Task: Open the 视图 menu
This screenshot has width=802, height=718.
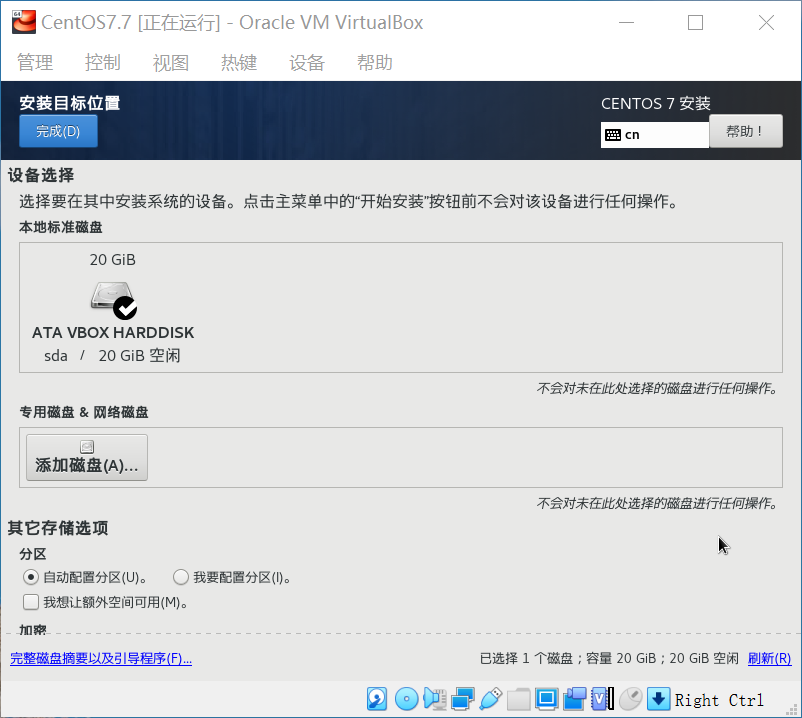Action: point(171,63)
